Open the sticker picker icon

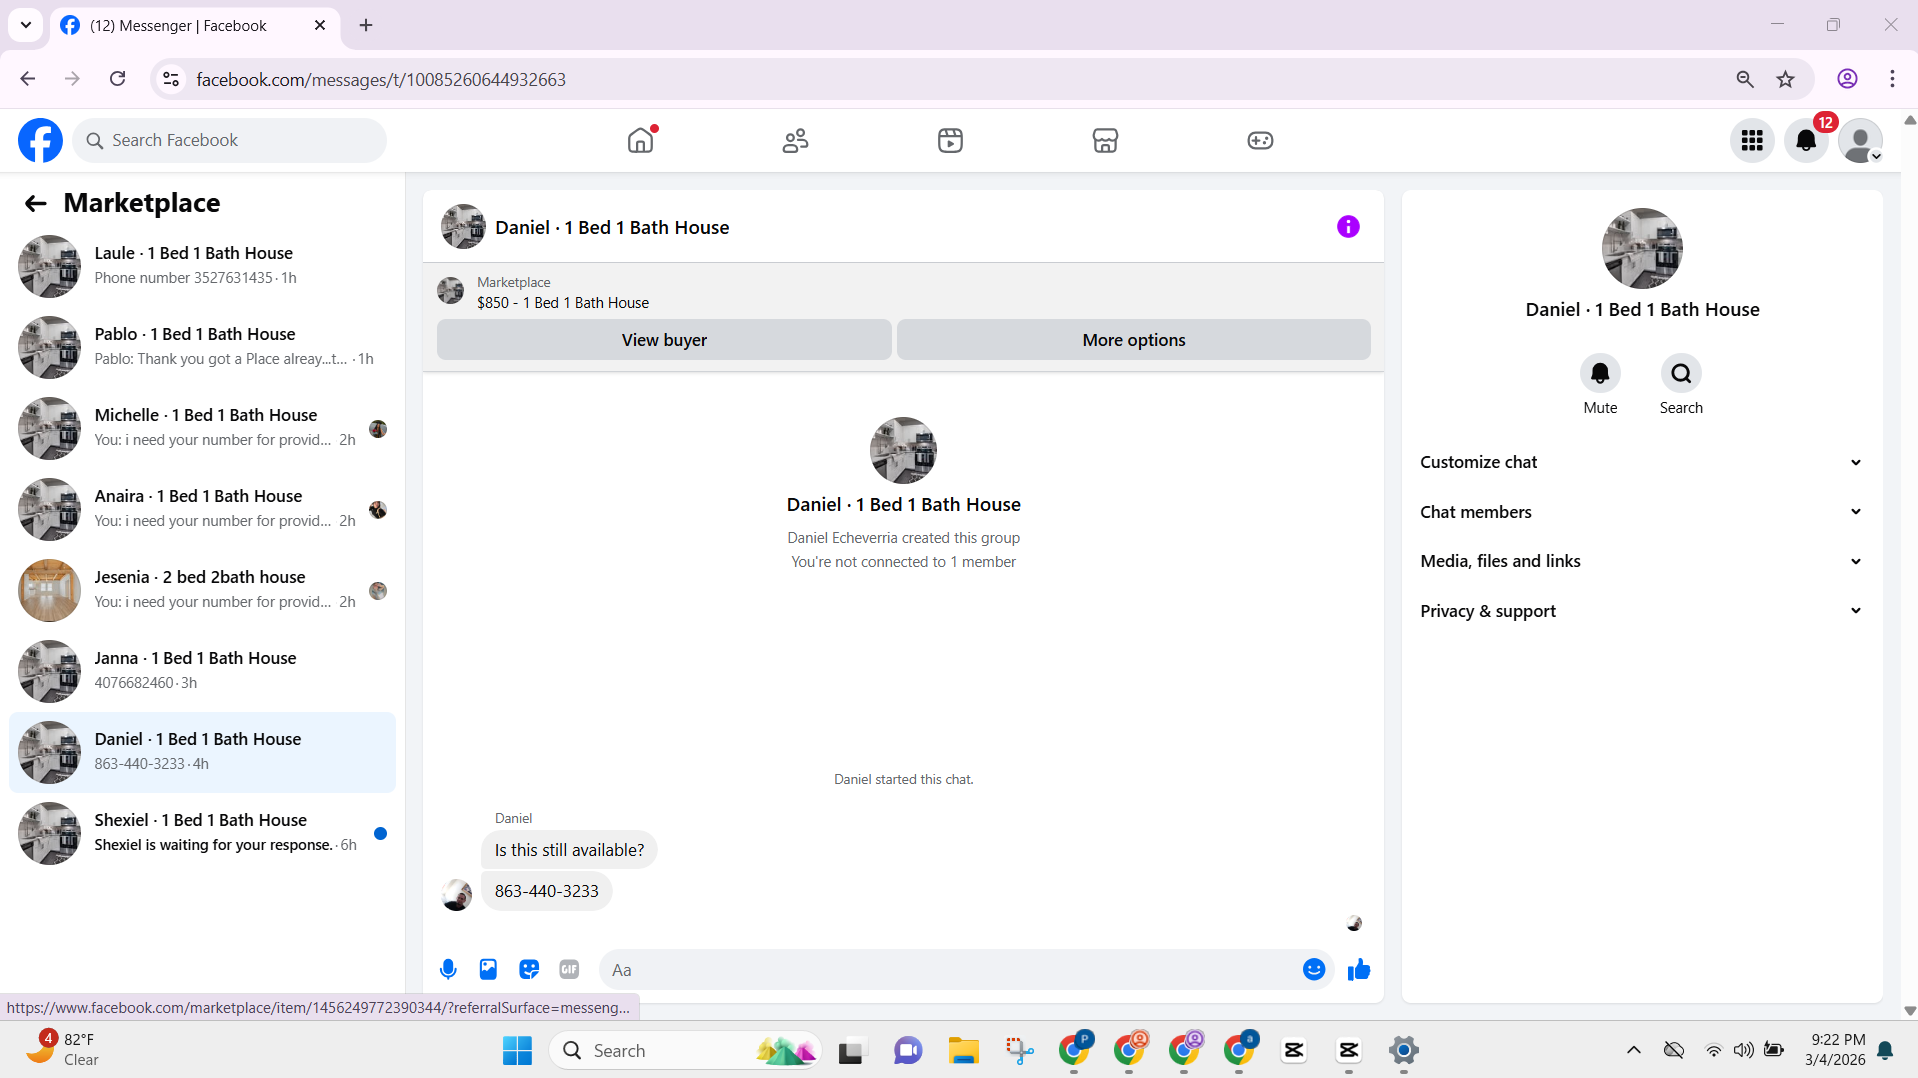(x=529, y=969)
